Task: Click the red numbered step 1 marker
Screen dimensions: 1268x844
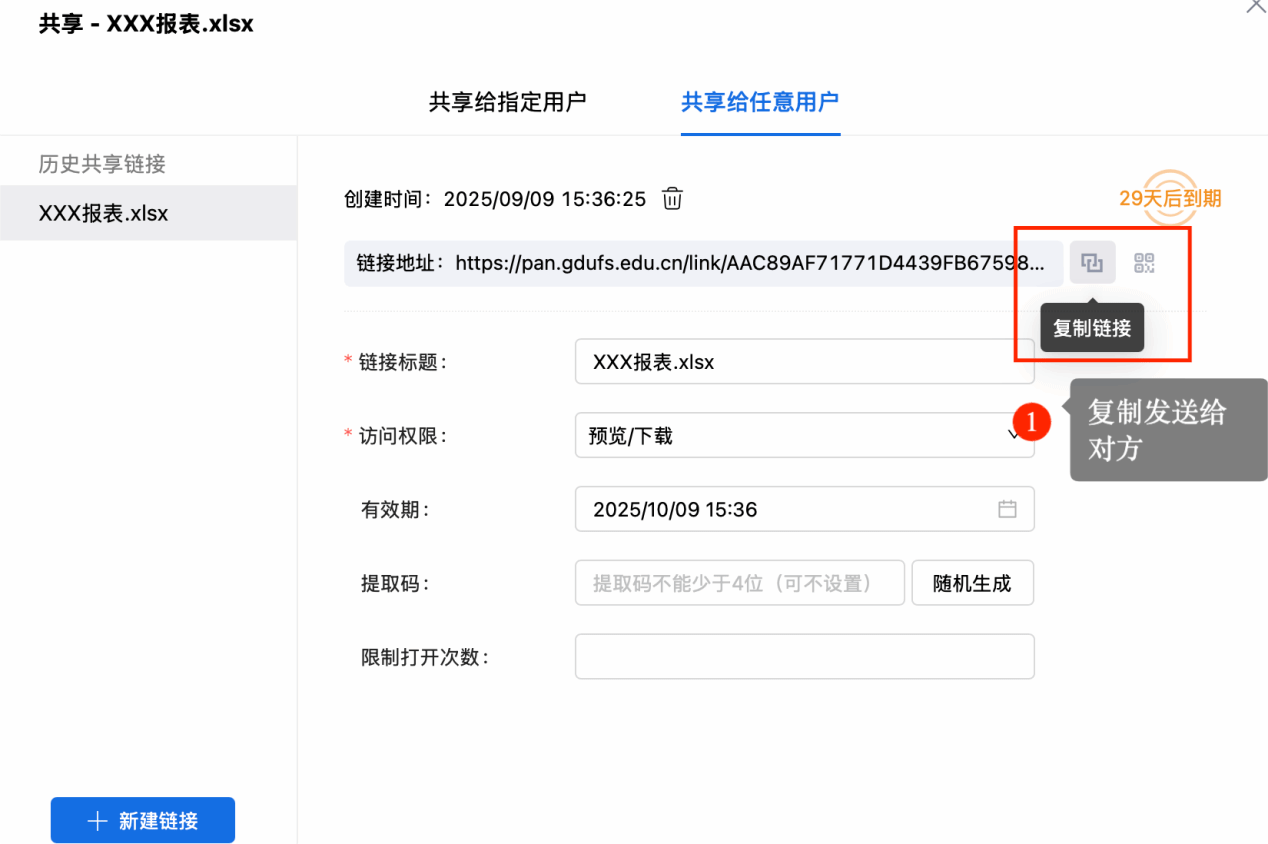Action: click(x=1032, y=422)
